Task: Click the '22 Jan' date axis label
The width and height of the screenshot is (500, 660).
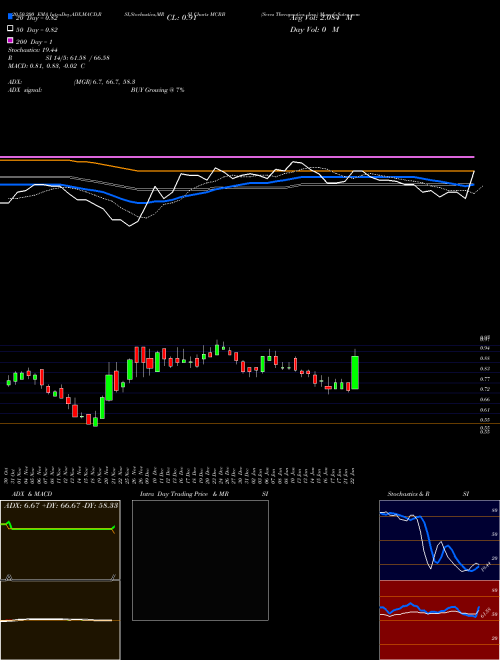Action: pos(353,476)
